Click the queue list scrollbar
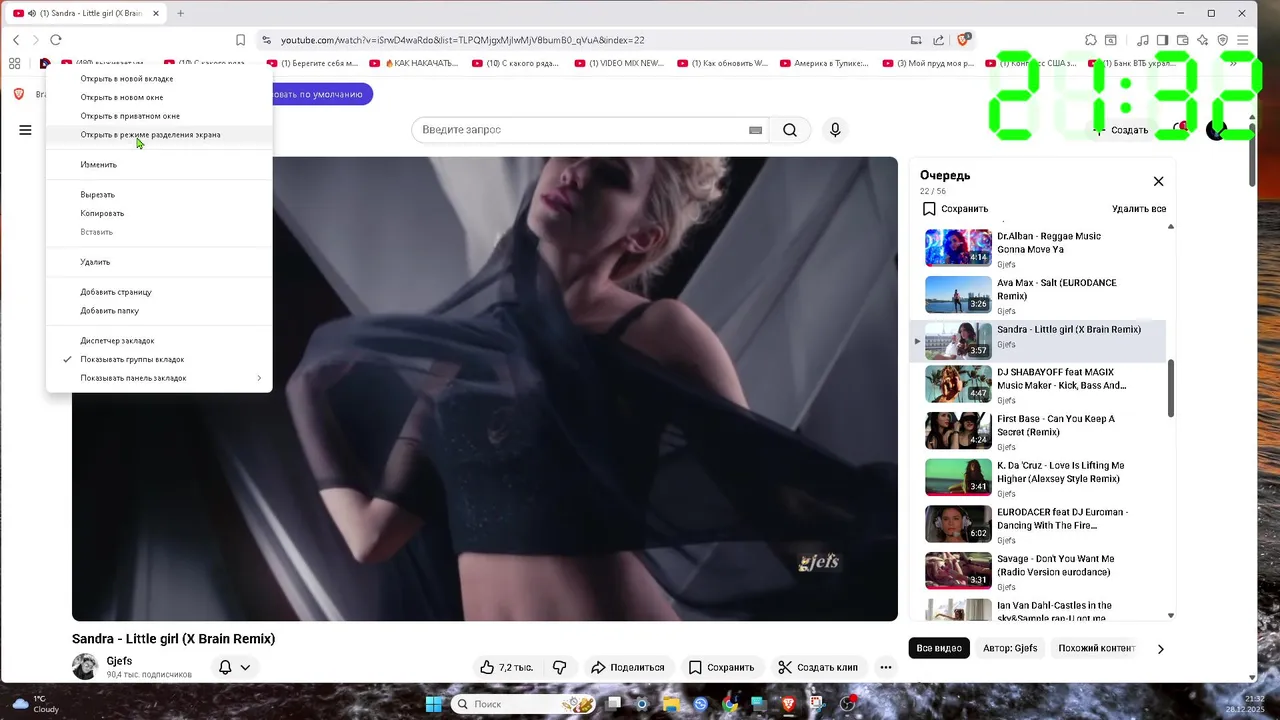1280x720 pixels. (x=1171, y=389)
